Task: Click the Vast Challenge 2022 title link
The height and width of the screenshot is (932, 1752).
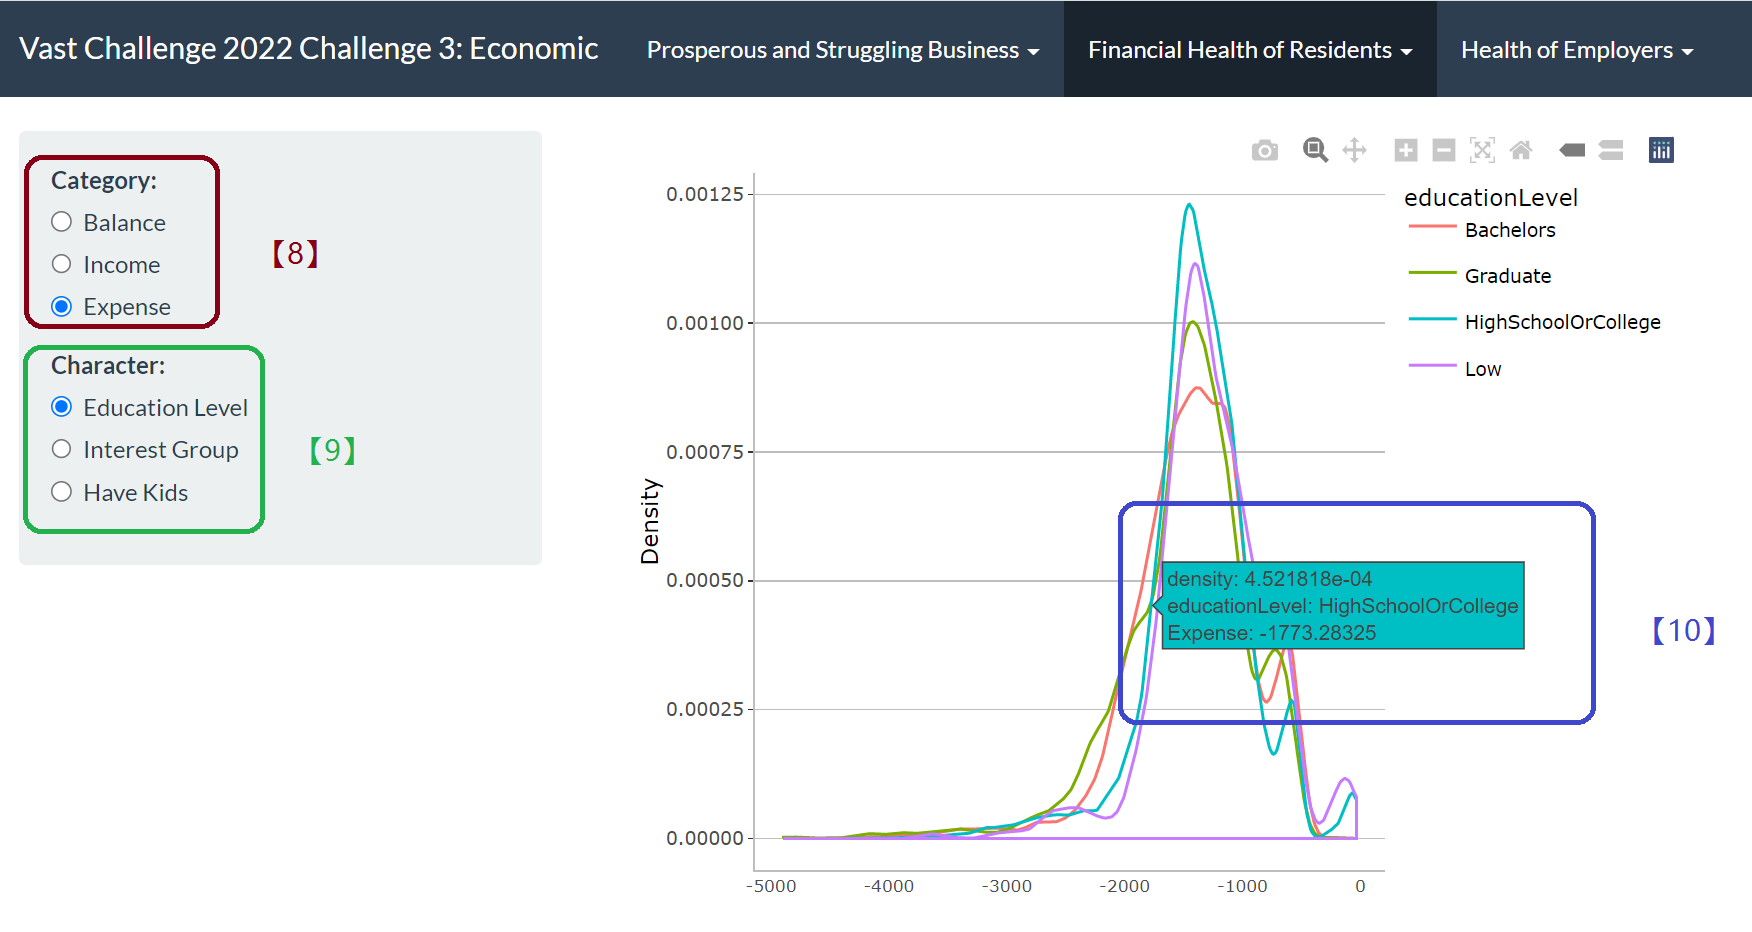Action: pos(308,49)
